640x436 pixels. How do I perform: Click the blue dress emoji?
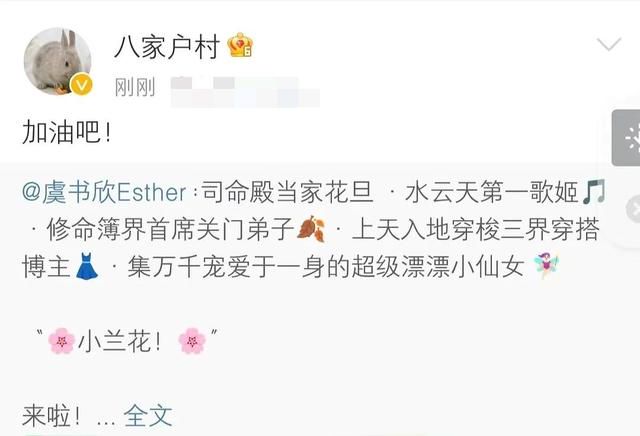87,266
